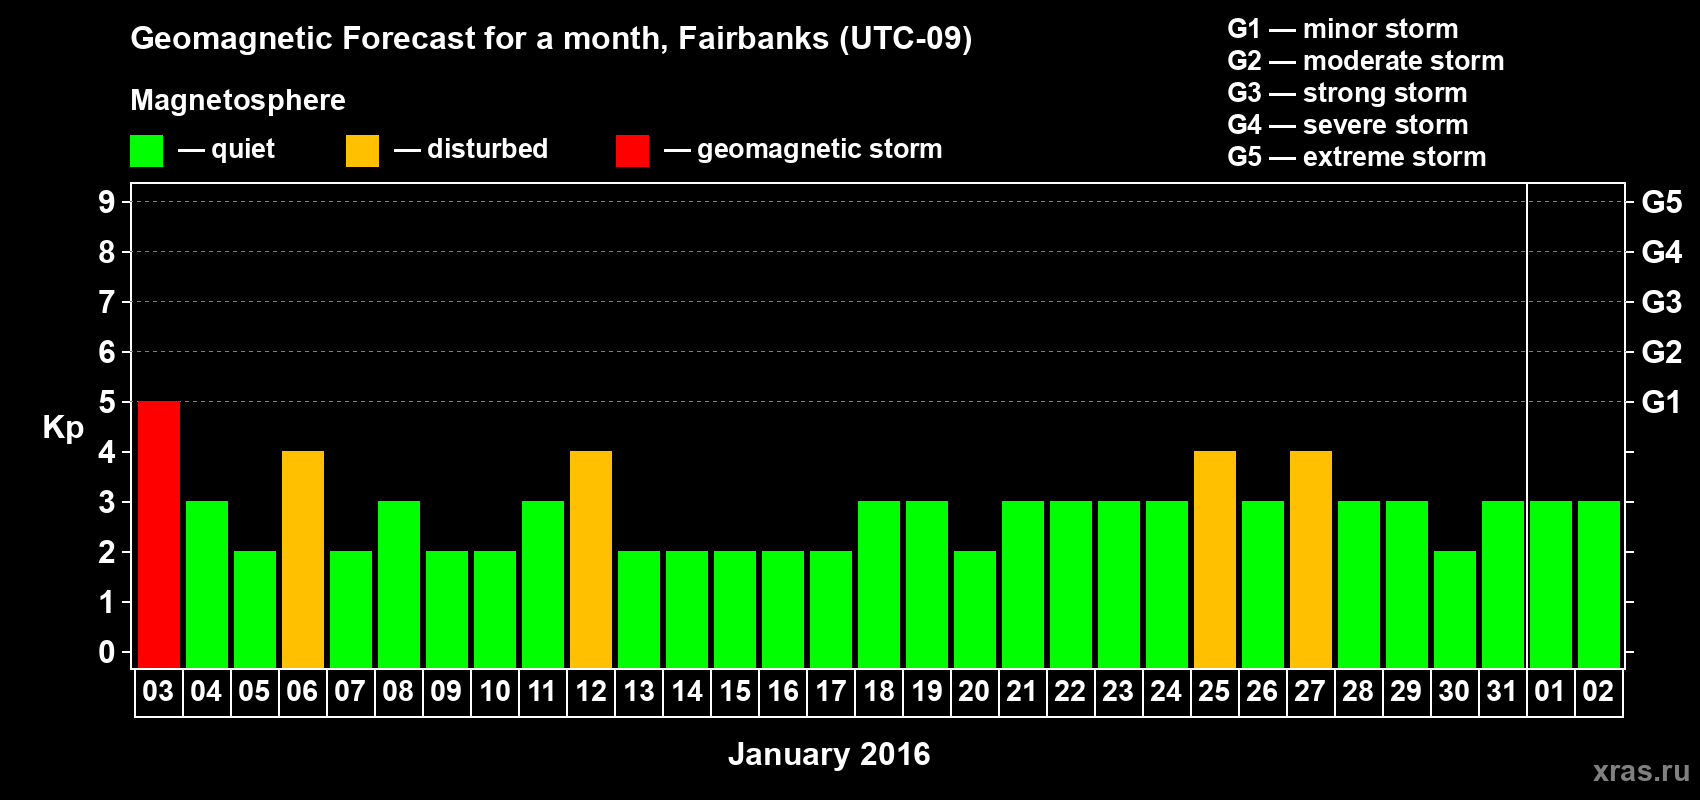
Task: Click the February date label 01
Action: tap(1550, 691)
